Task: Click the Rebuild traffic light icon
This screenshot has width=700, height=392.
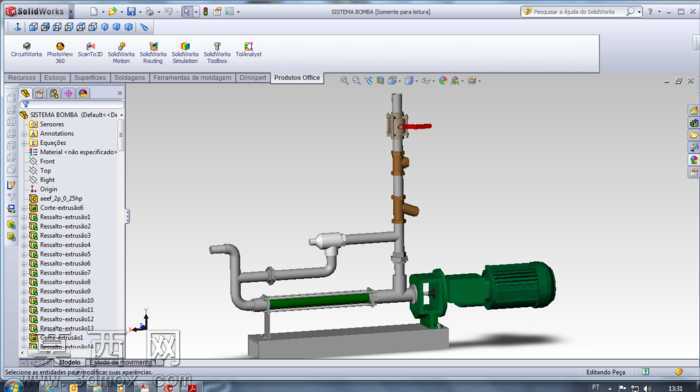Action: (205, 12)
